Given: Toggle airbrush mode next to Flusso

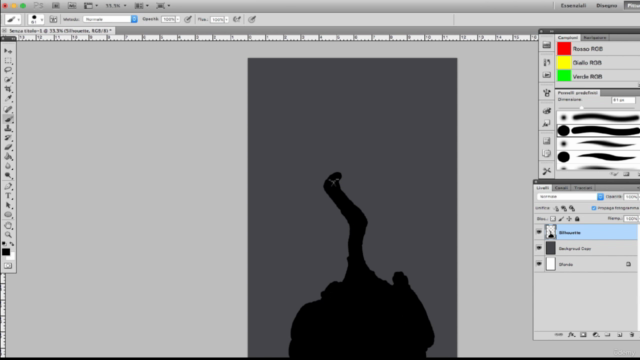Looking at the screenshot, I should coord(237,19).
